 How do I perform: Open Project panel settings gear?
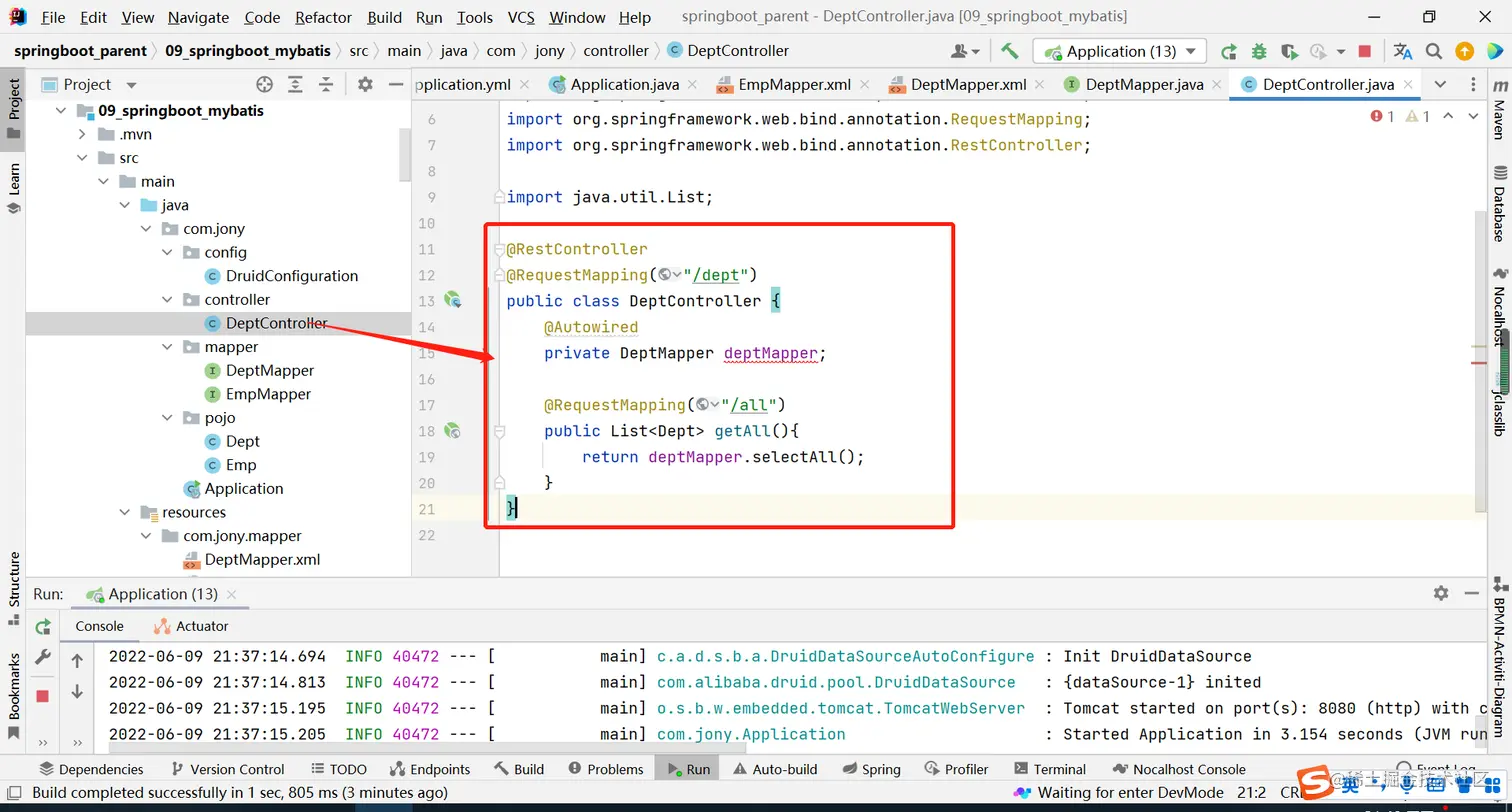365,85
